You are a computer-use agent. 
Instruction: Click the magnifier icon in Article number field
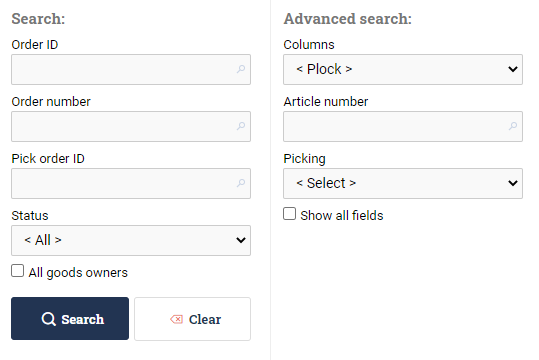(513, 126)
